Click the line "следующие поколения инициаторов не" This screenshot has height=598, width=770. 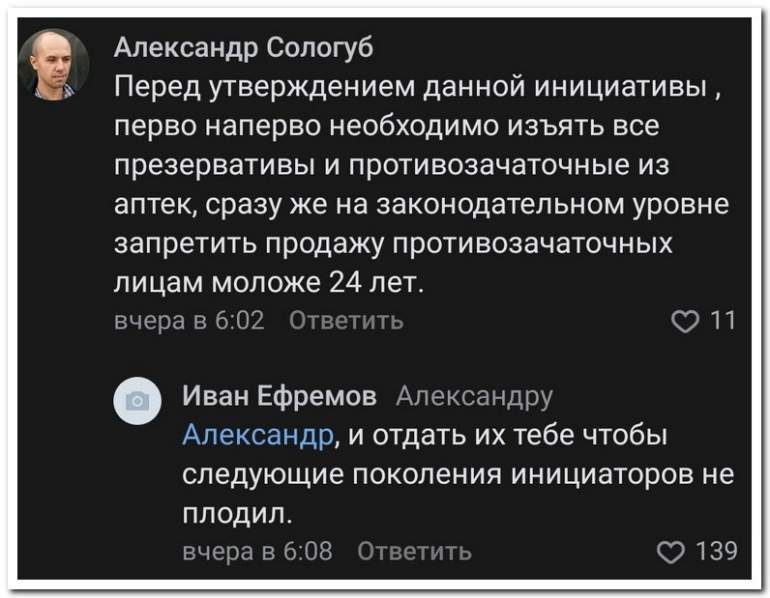pyautogui.click(x=458, y=474)
